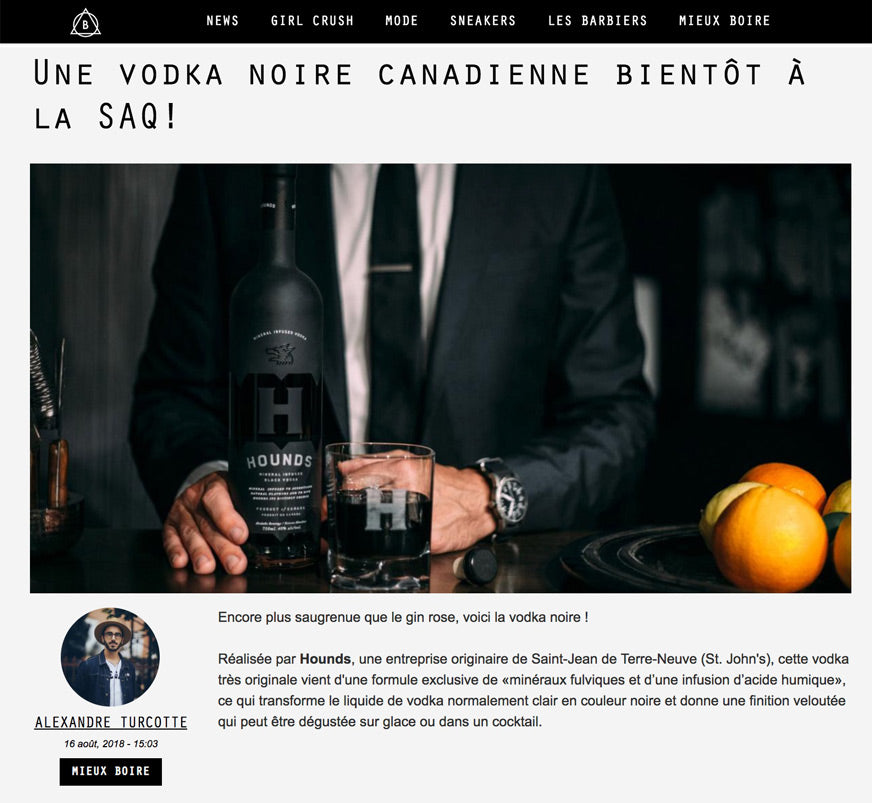Screen dimensions: 872x803
Task: Click the bold Hounds brand name
Action: tap(325, 659)
